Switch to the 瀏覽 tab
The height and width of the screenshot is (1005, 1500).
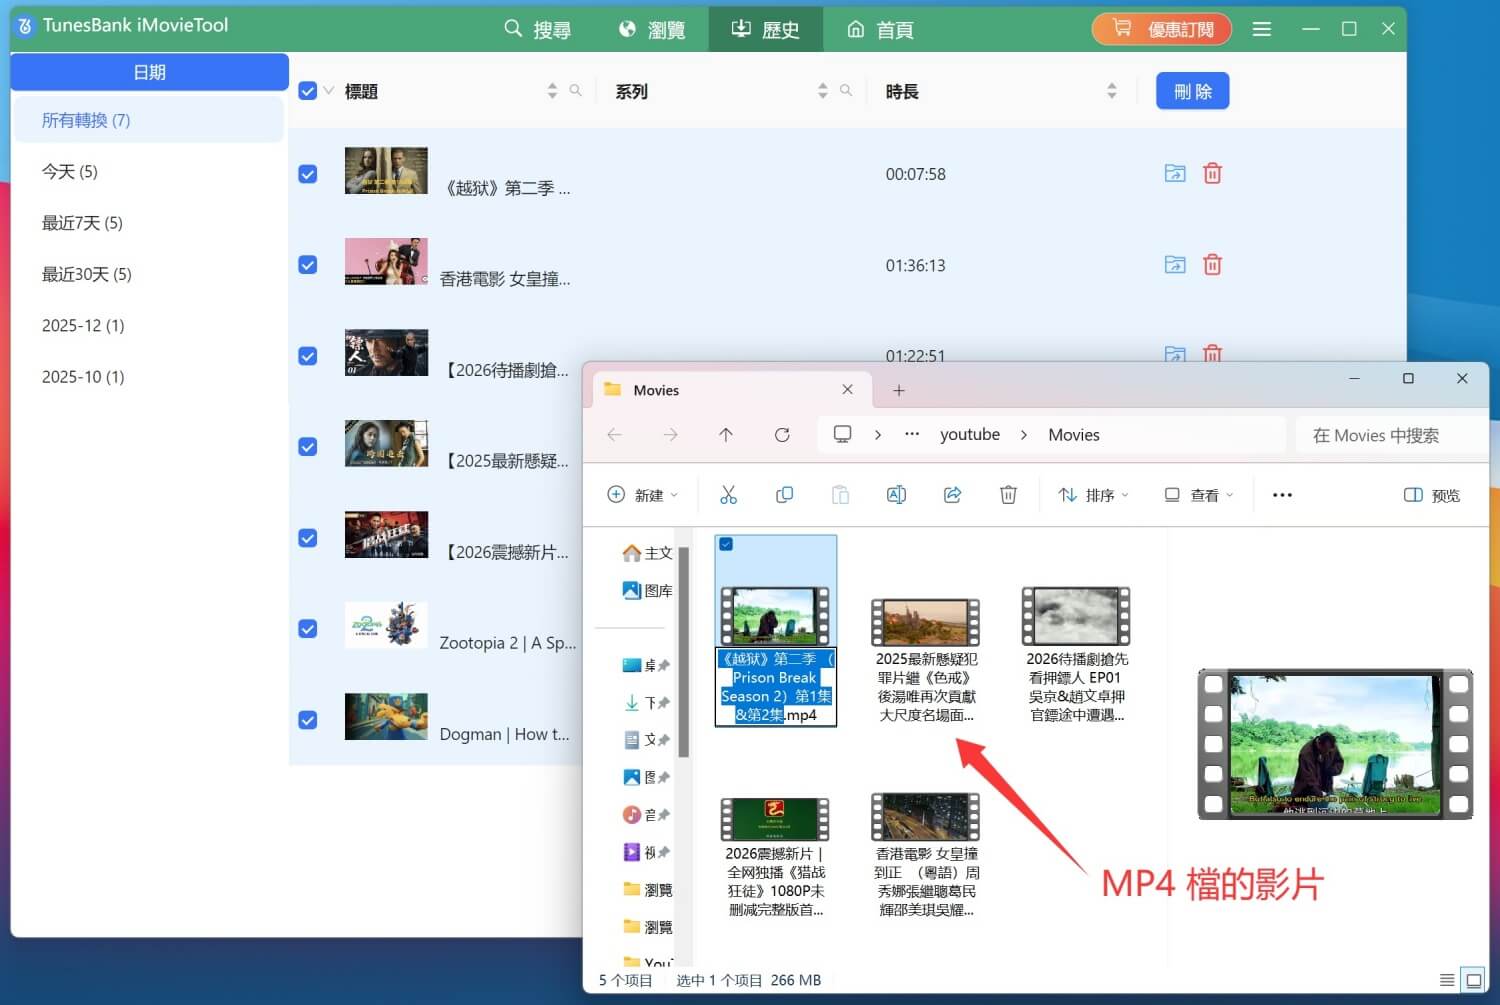click(x=652, y=29)
